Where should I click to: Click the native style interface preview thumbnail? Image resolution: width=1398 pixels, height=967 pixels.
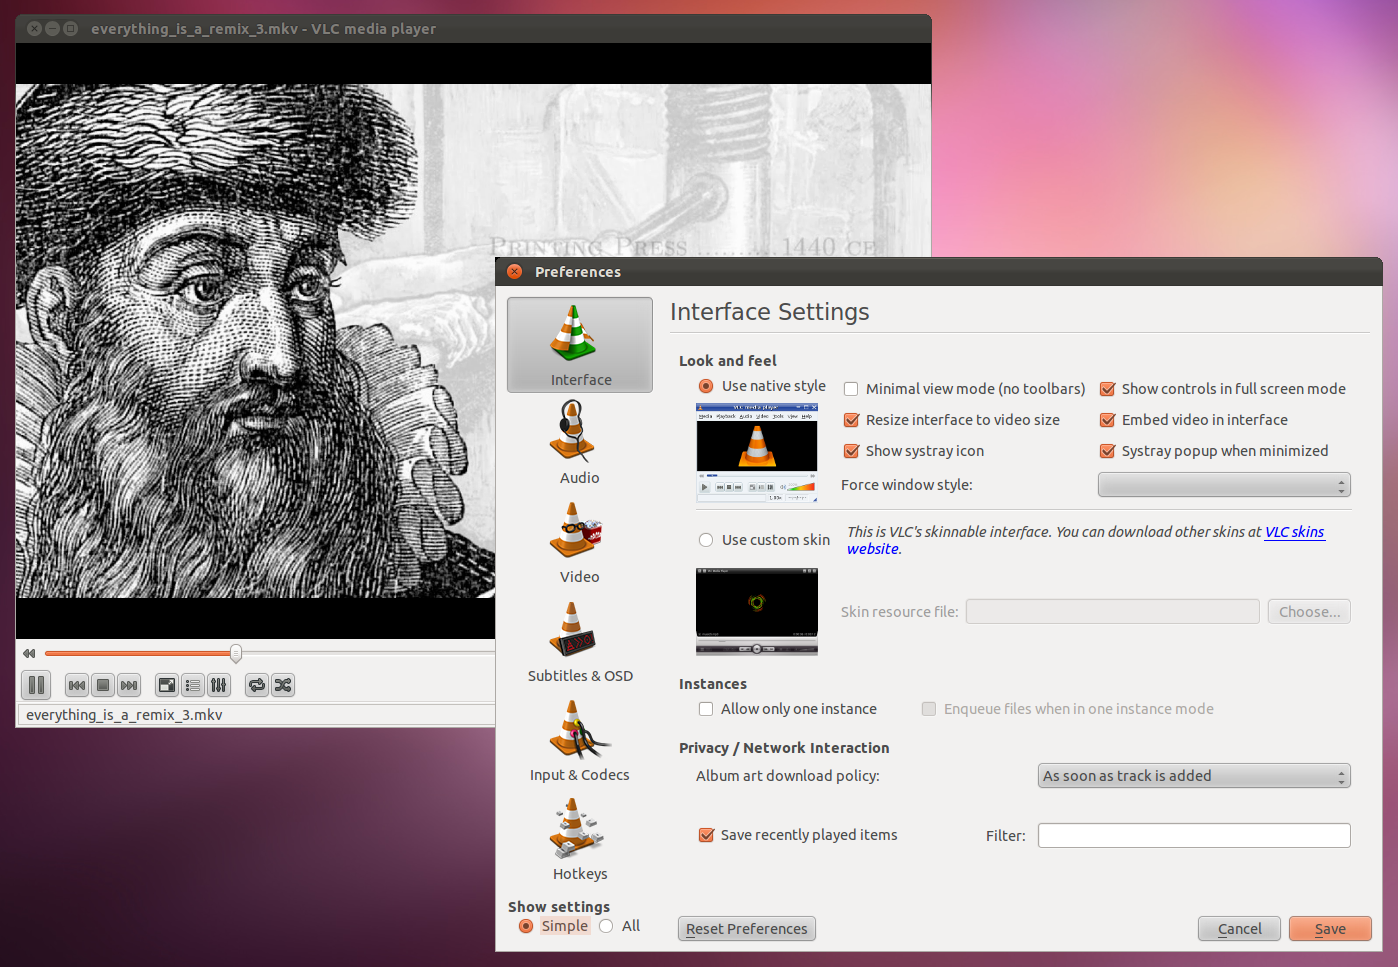pyautogui.click(x=757, y=453)
